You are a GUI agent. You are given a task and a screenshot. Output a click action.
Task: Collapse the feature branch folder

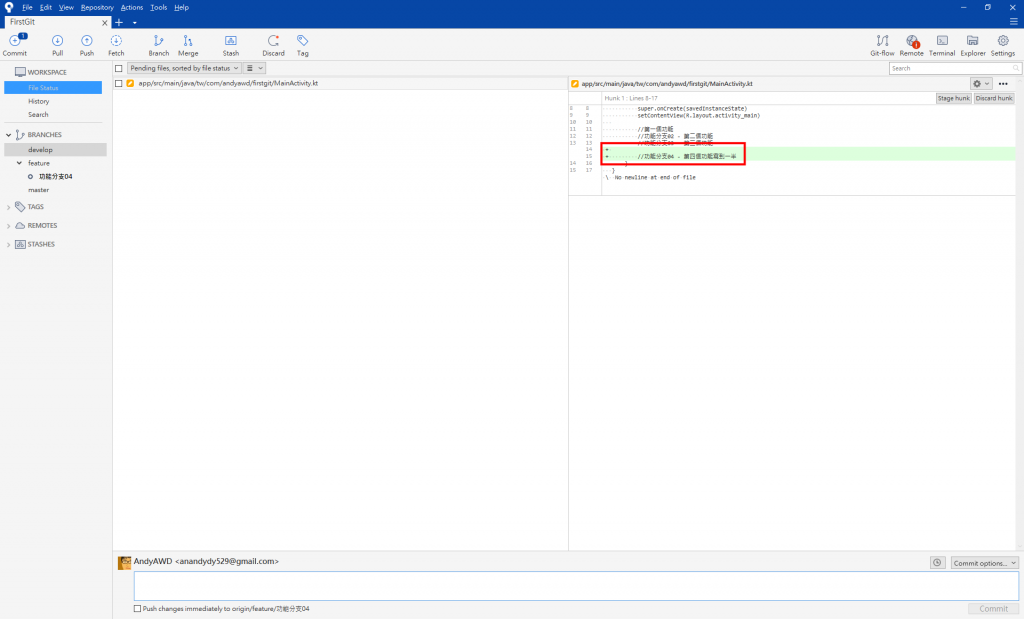point(19,163)
